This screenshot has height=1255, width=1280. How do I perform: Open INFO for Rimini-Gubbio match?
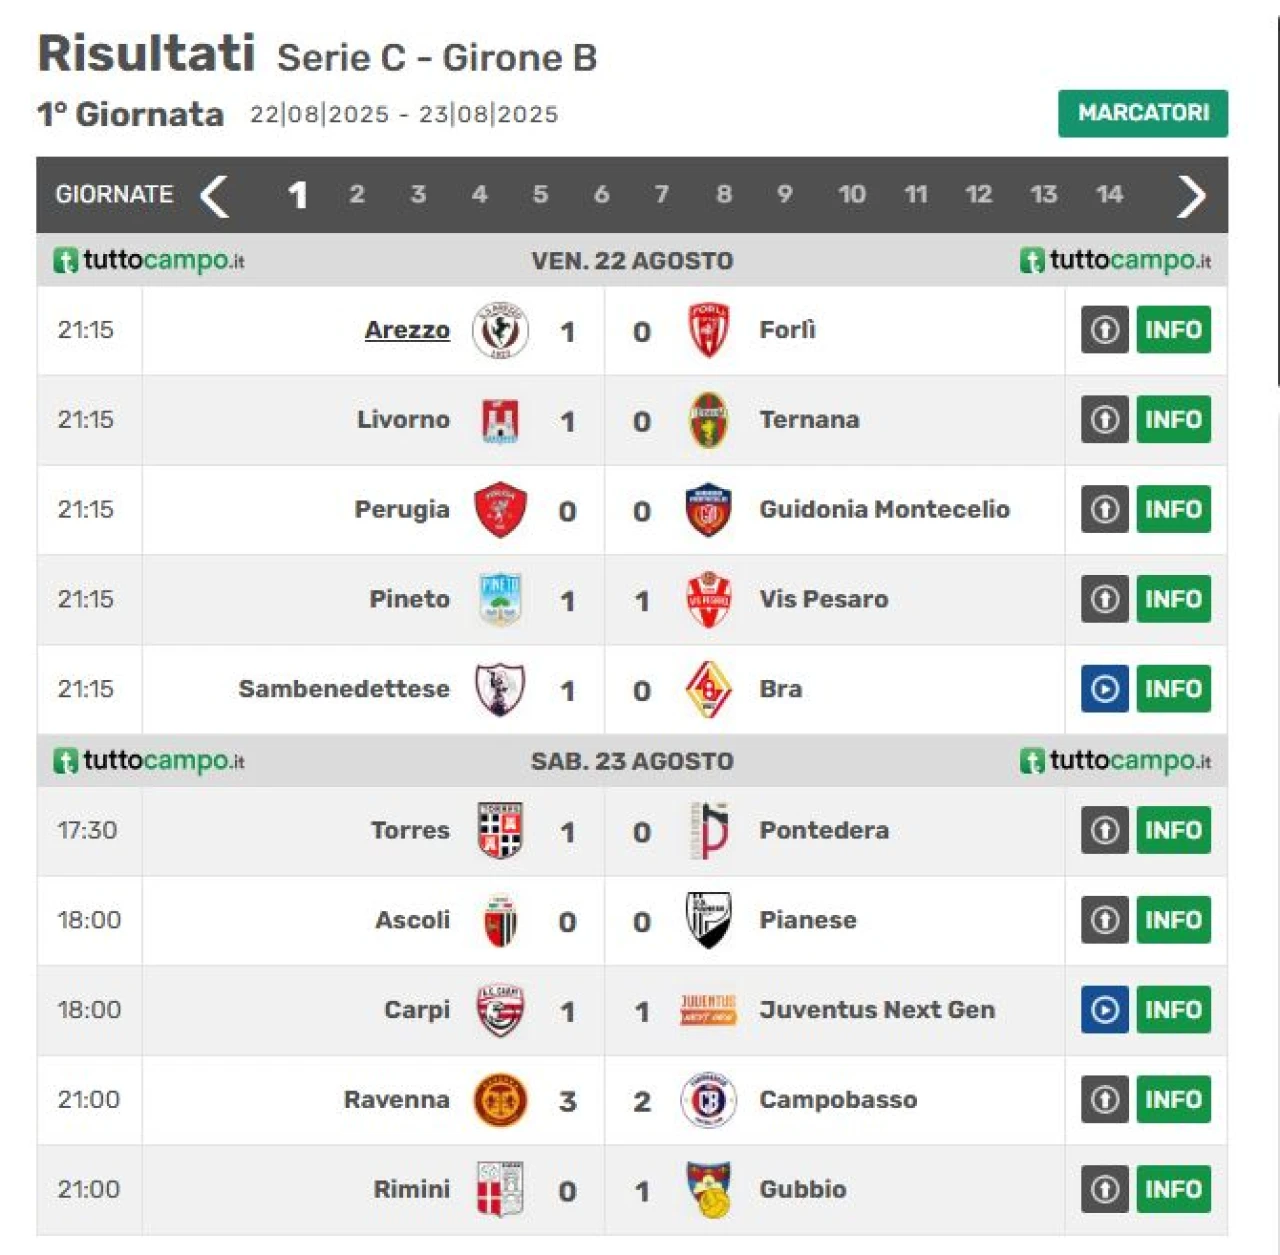1173,1189
